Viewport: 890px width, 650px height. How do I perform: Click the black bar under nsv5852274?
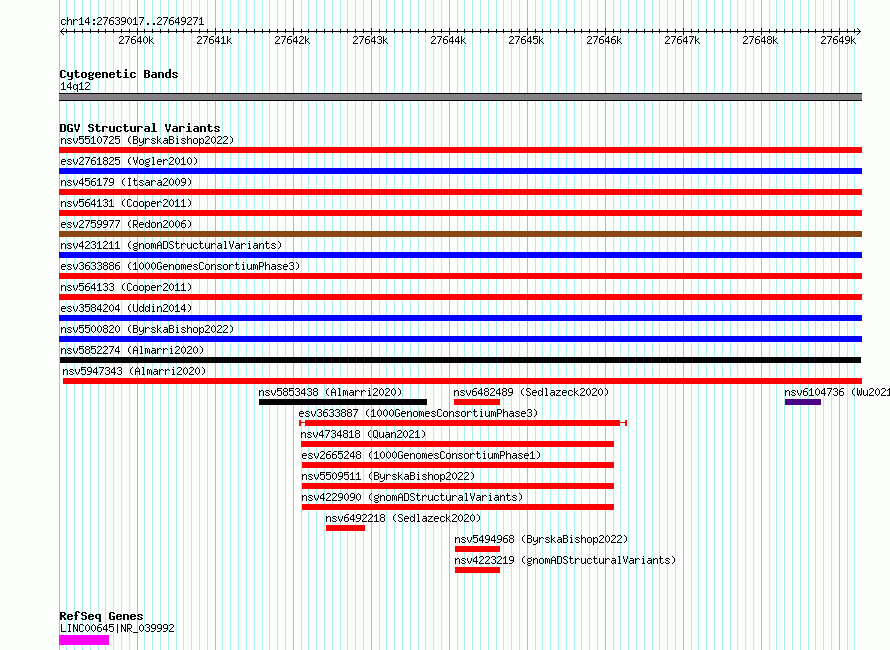[460, 360]
